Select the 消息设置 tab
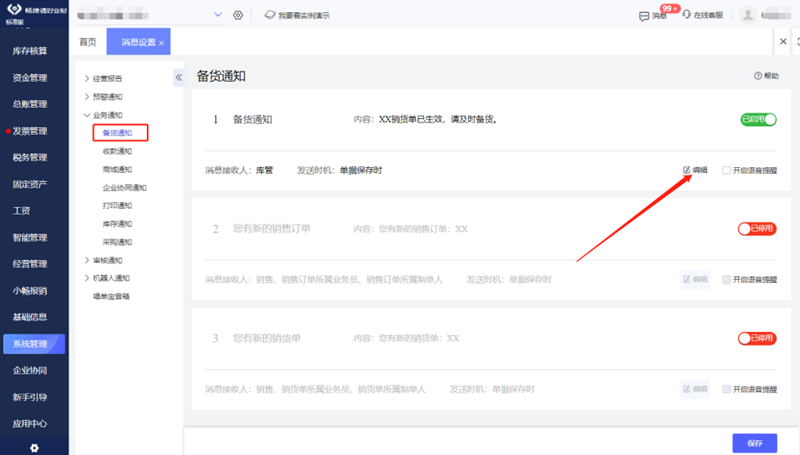This screenshot has width=800, height=455. pos(138,42)
